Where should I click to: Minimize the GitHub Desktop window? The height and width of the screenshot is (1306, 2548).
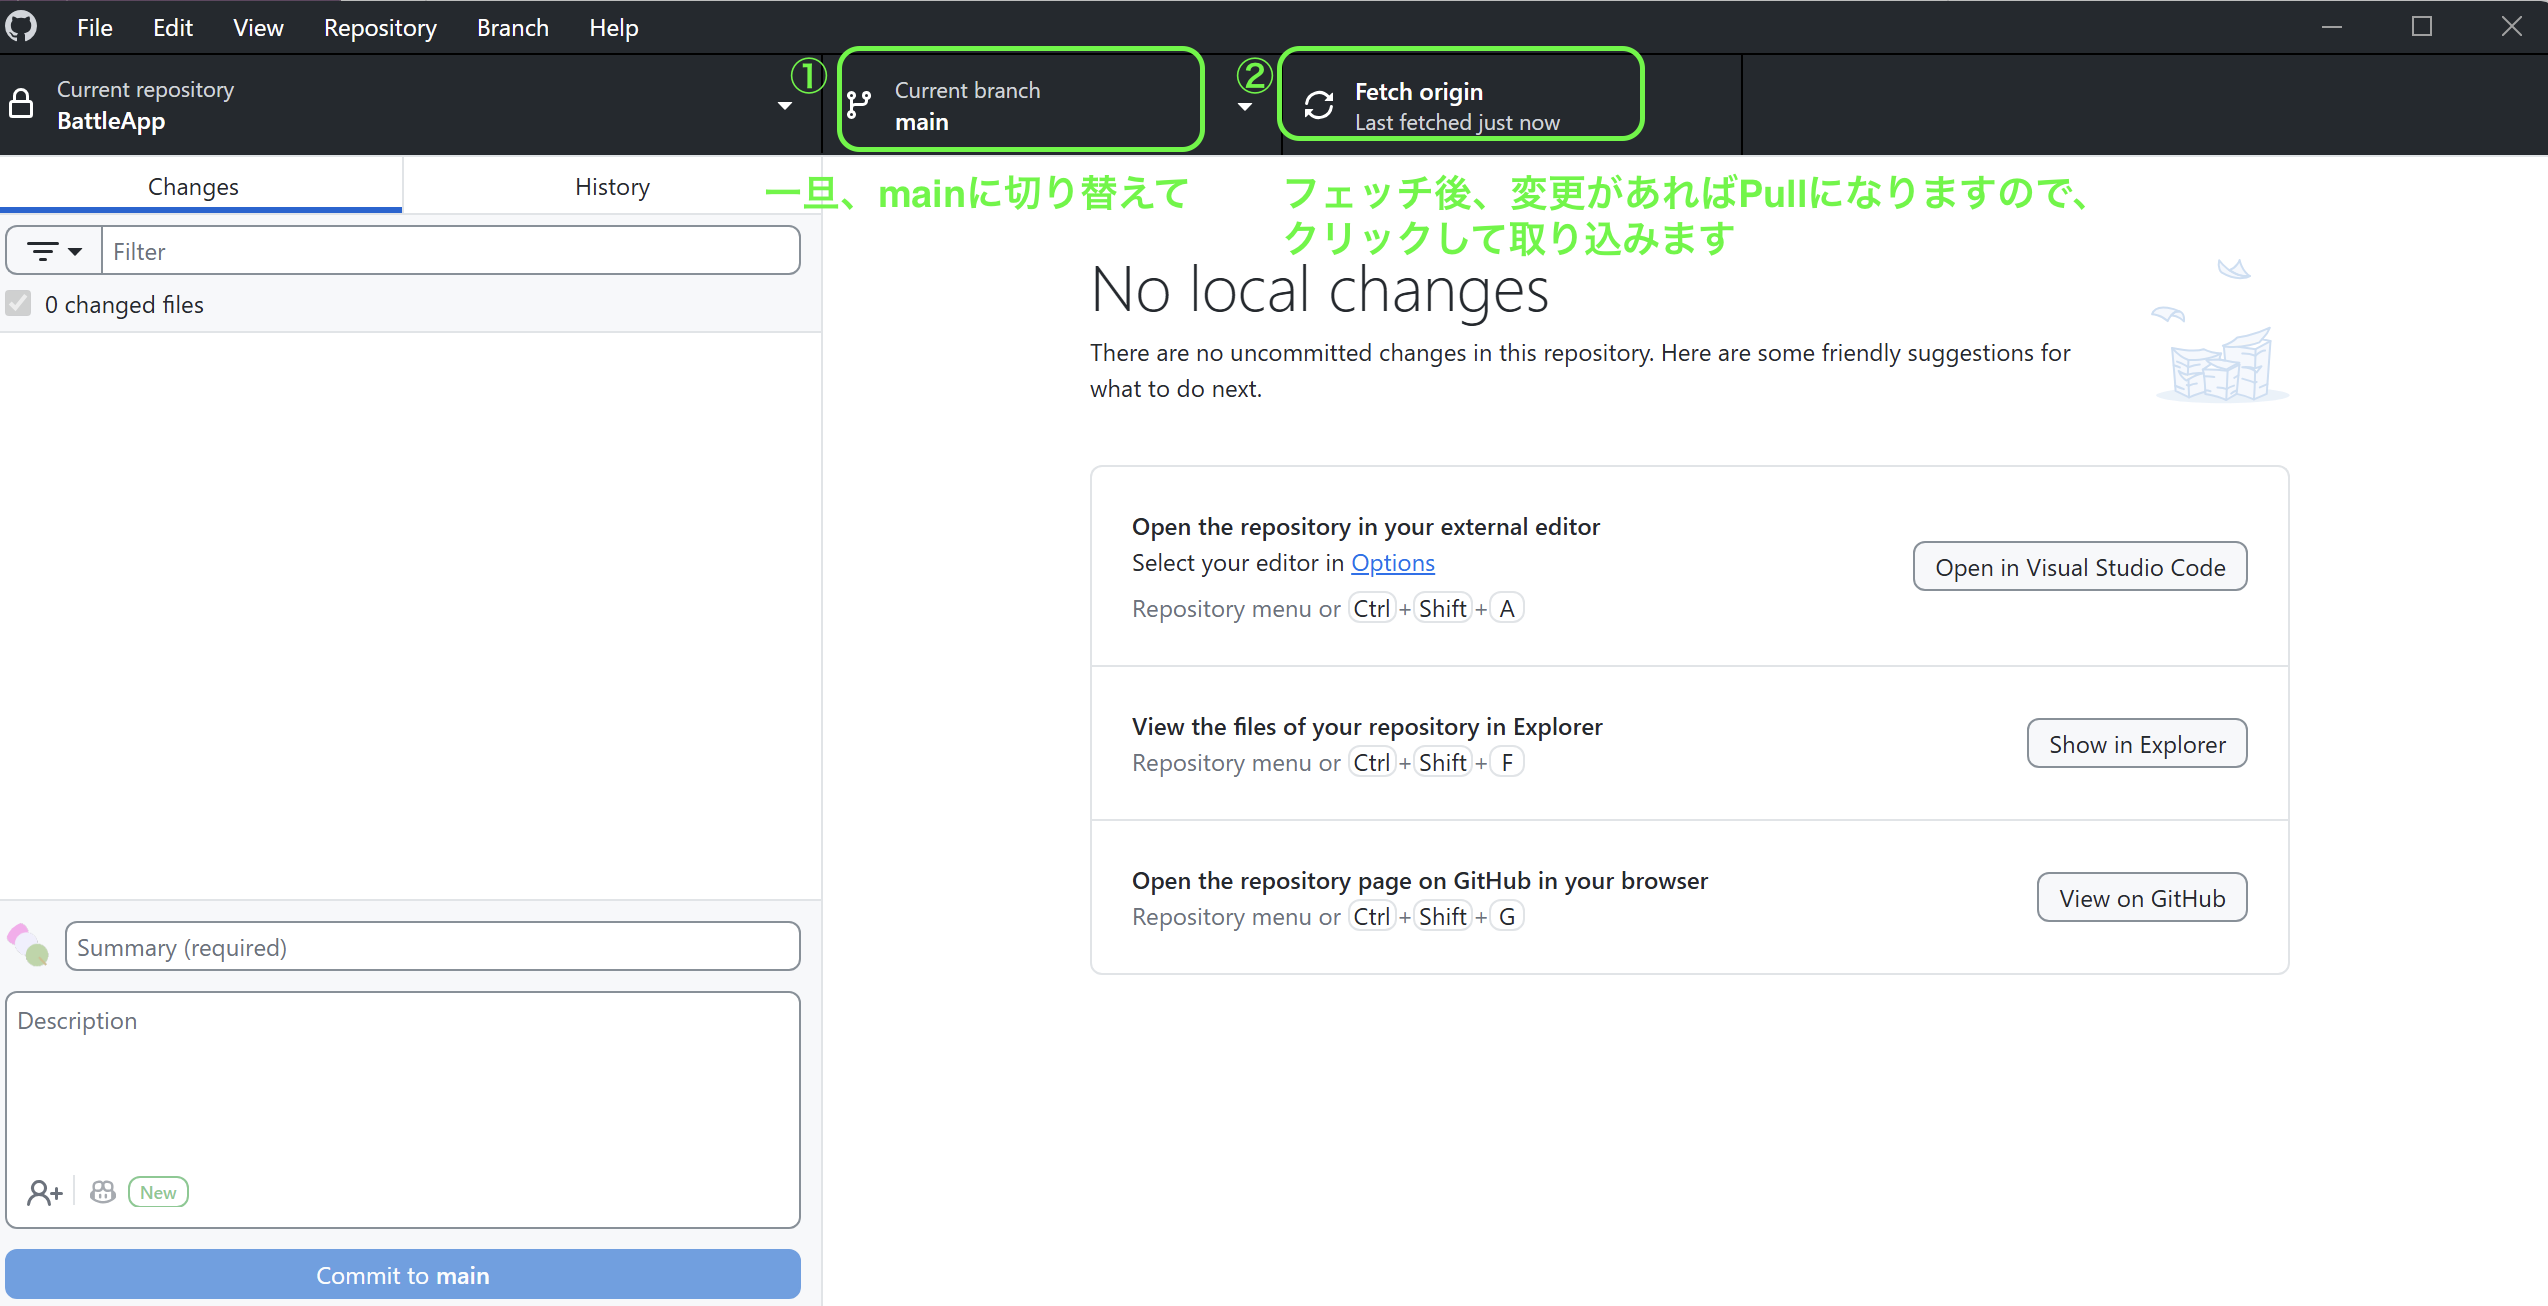[2332, 27]
